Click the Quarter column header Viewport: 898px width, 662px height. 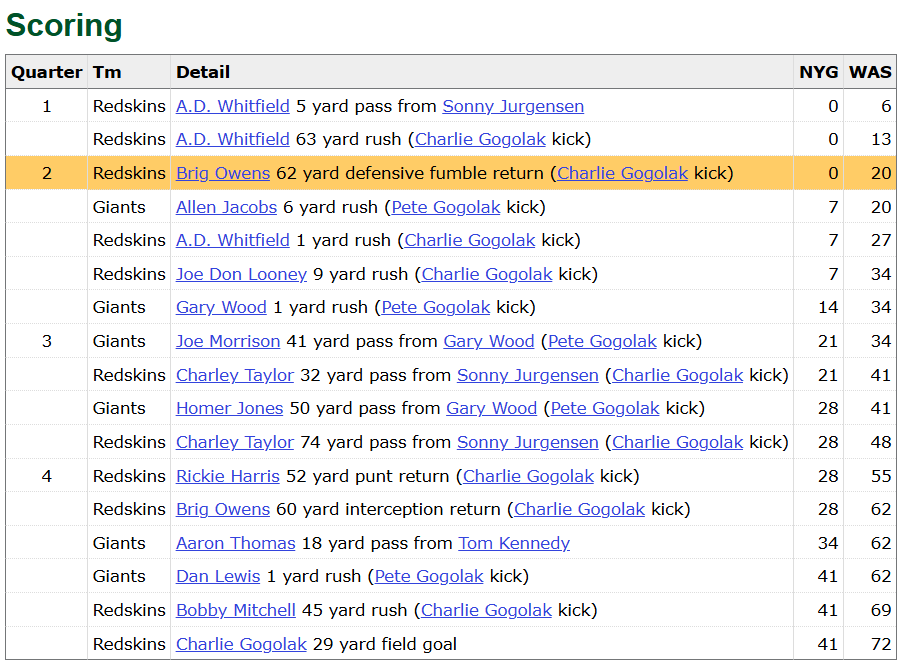46,72
